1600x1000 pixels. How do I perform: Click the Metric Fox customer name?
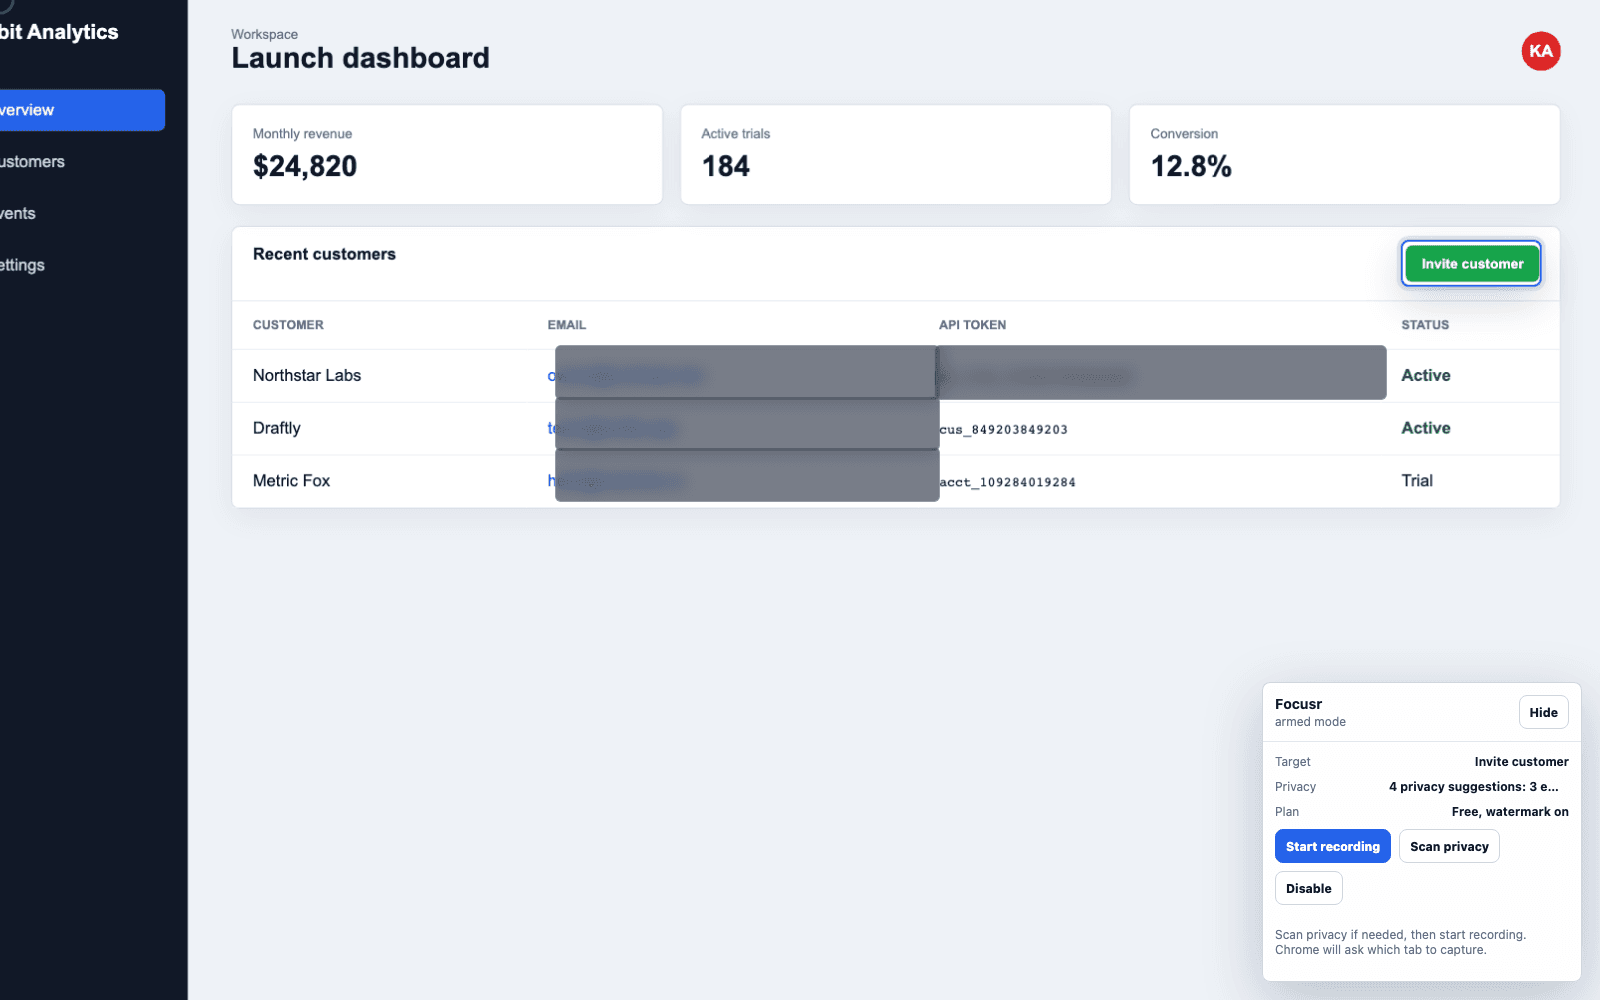pyautogui.click(x=291, y=481)
